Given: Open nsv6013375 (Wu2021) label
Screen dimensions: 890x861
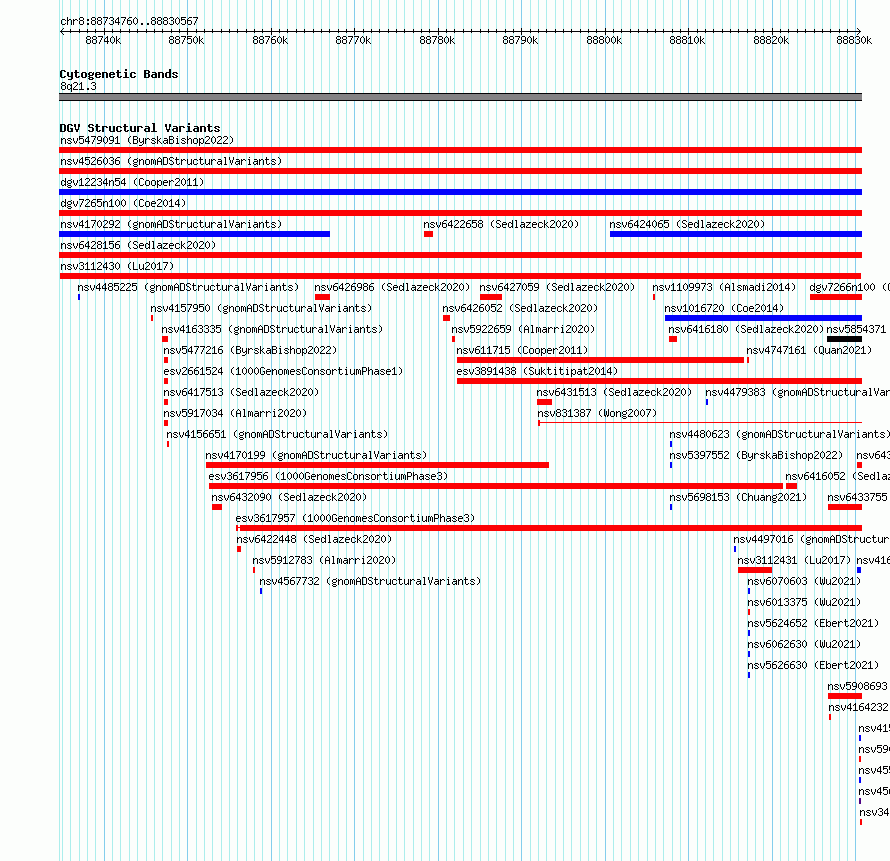Looking at the screenshot, I should (x=804, y=602).
